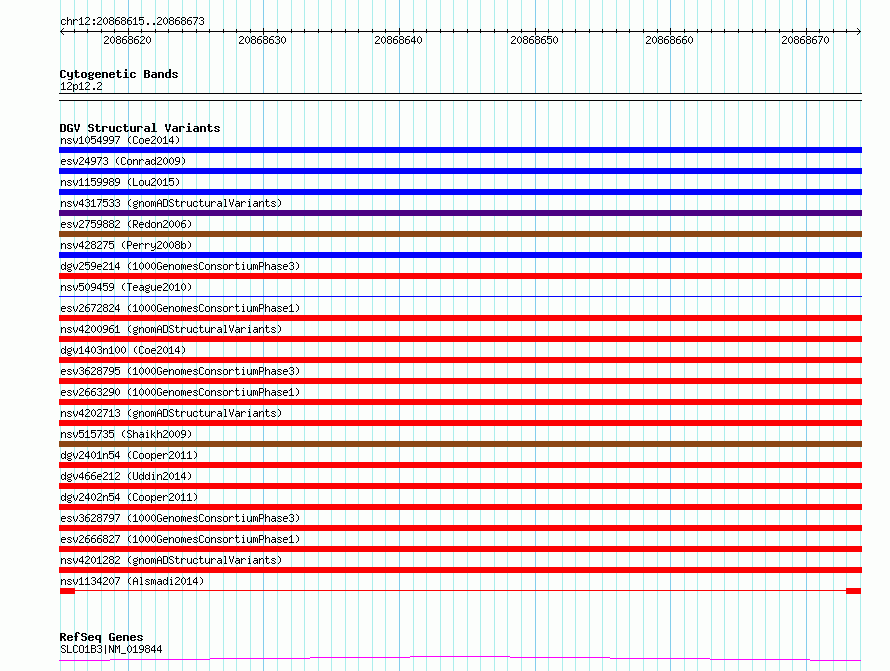Open dgv259e214 1000GenomesConsortiumPhase3 label

180,266
